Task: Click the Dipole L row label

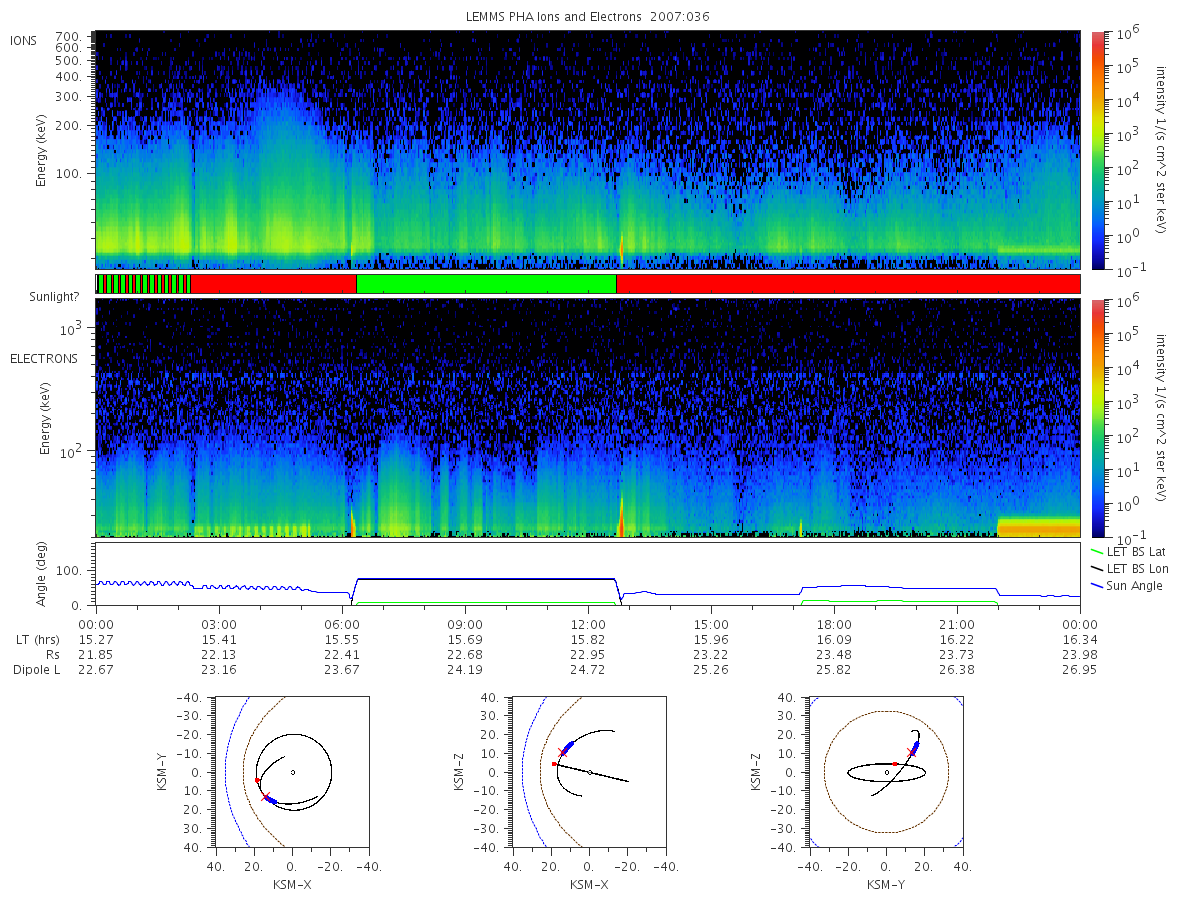Action: coord(37,670)
